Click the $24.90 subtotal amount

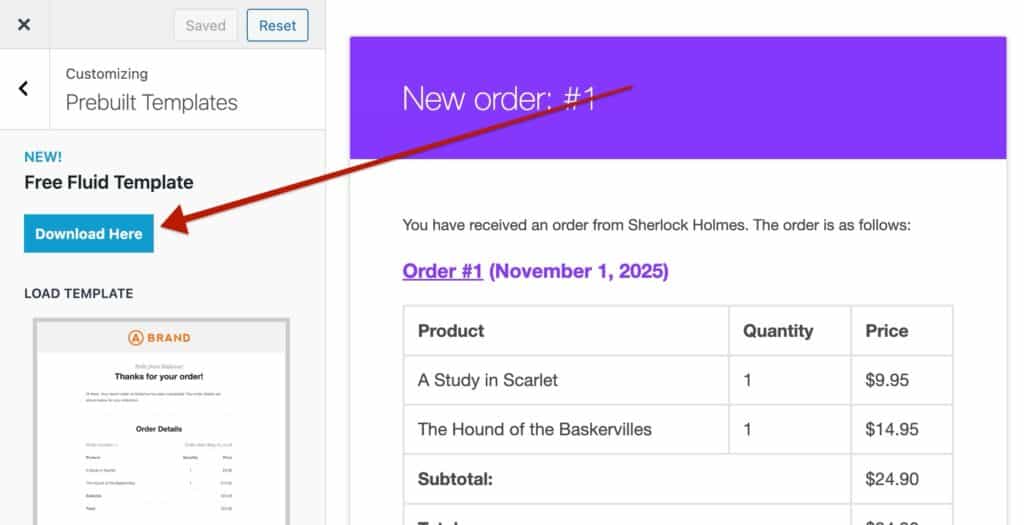pos(892,479)
